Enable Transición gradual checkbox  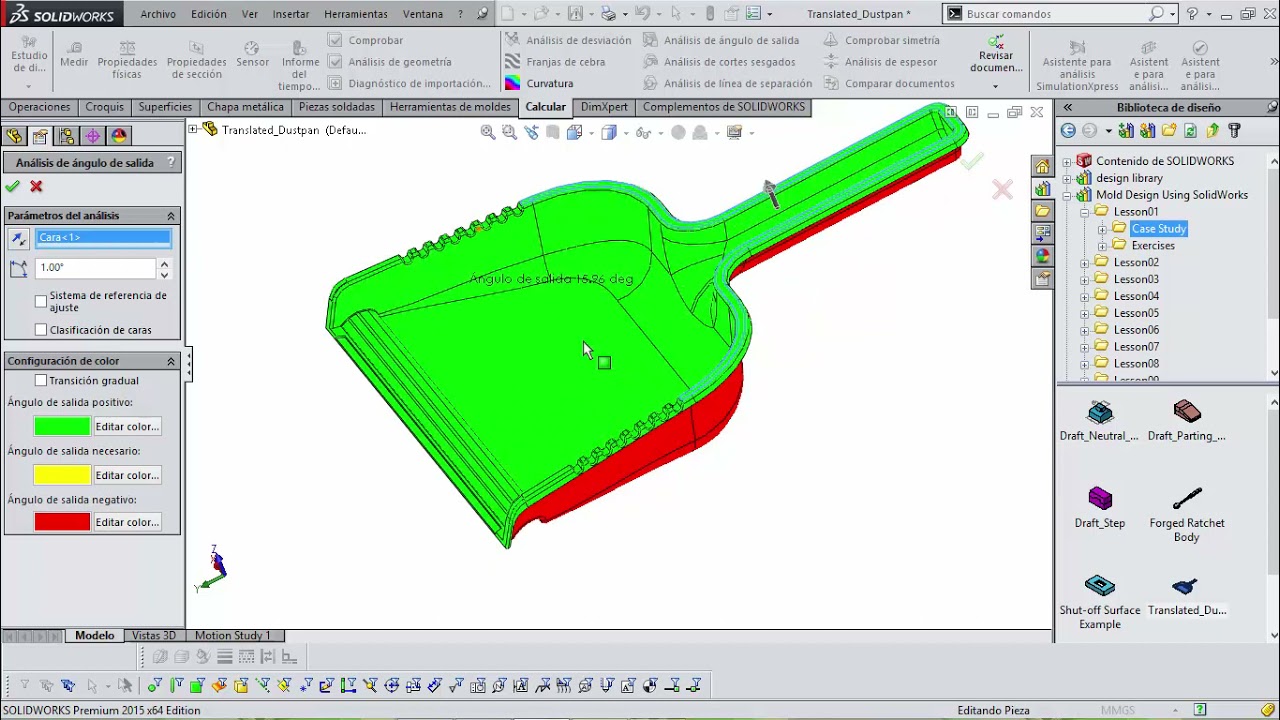click(x=41, y=381)
